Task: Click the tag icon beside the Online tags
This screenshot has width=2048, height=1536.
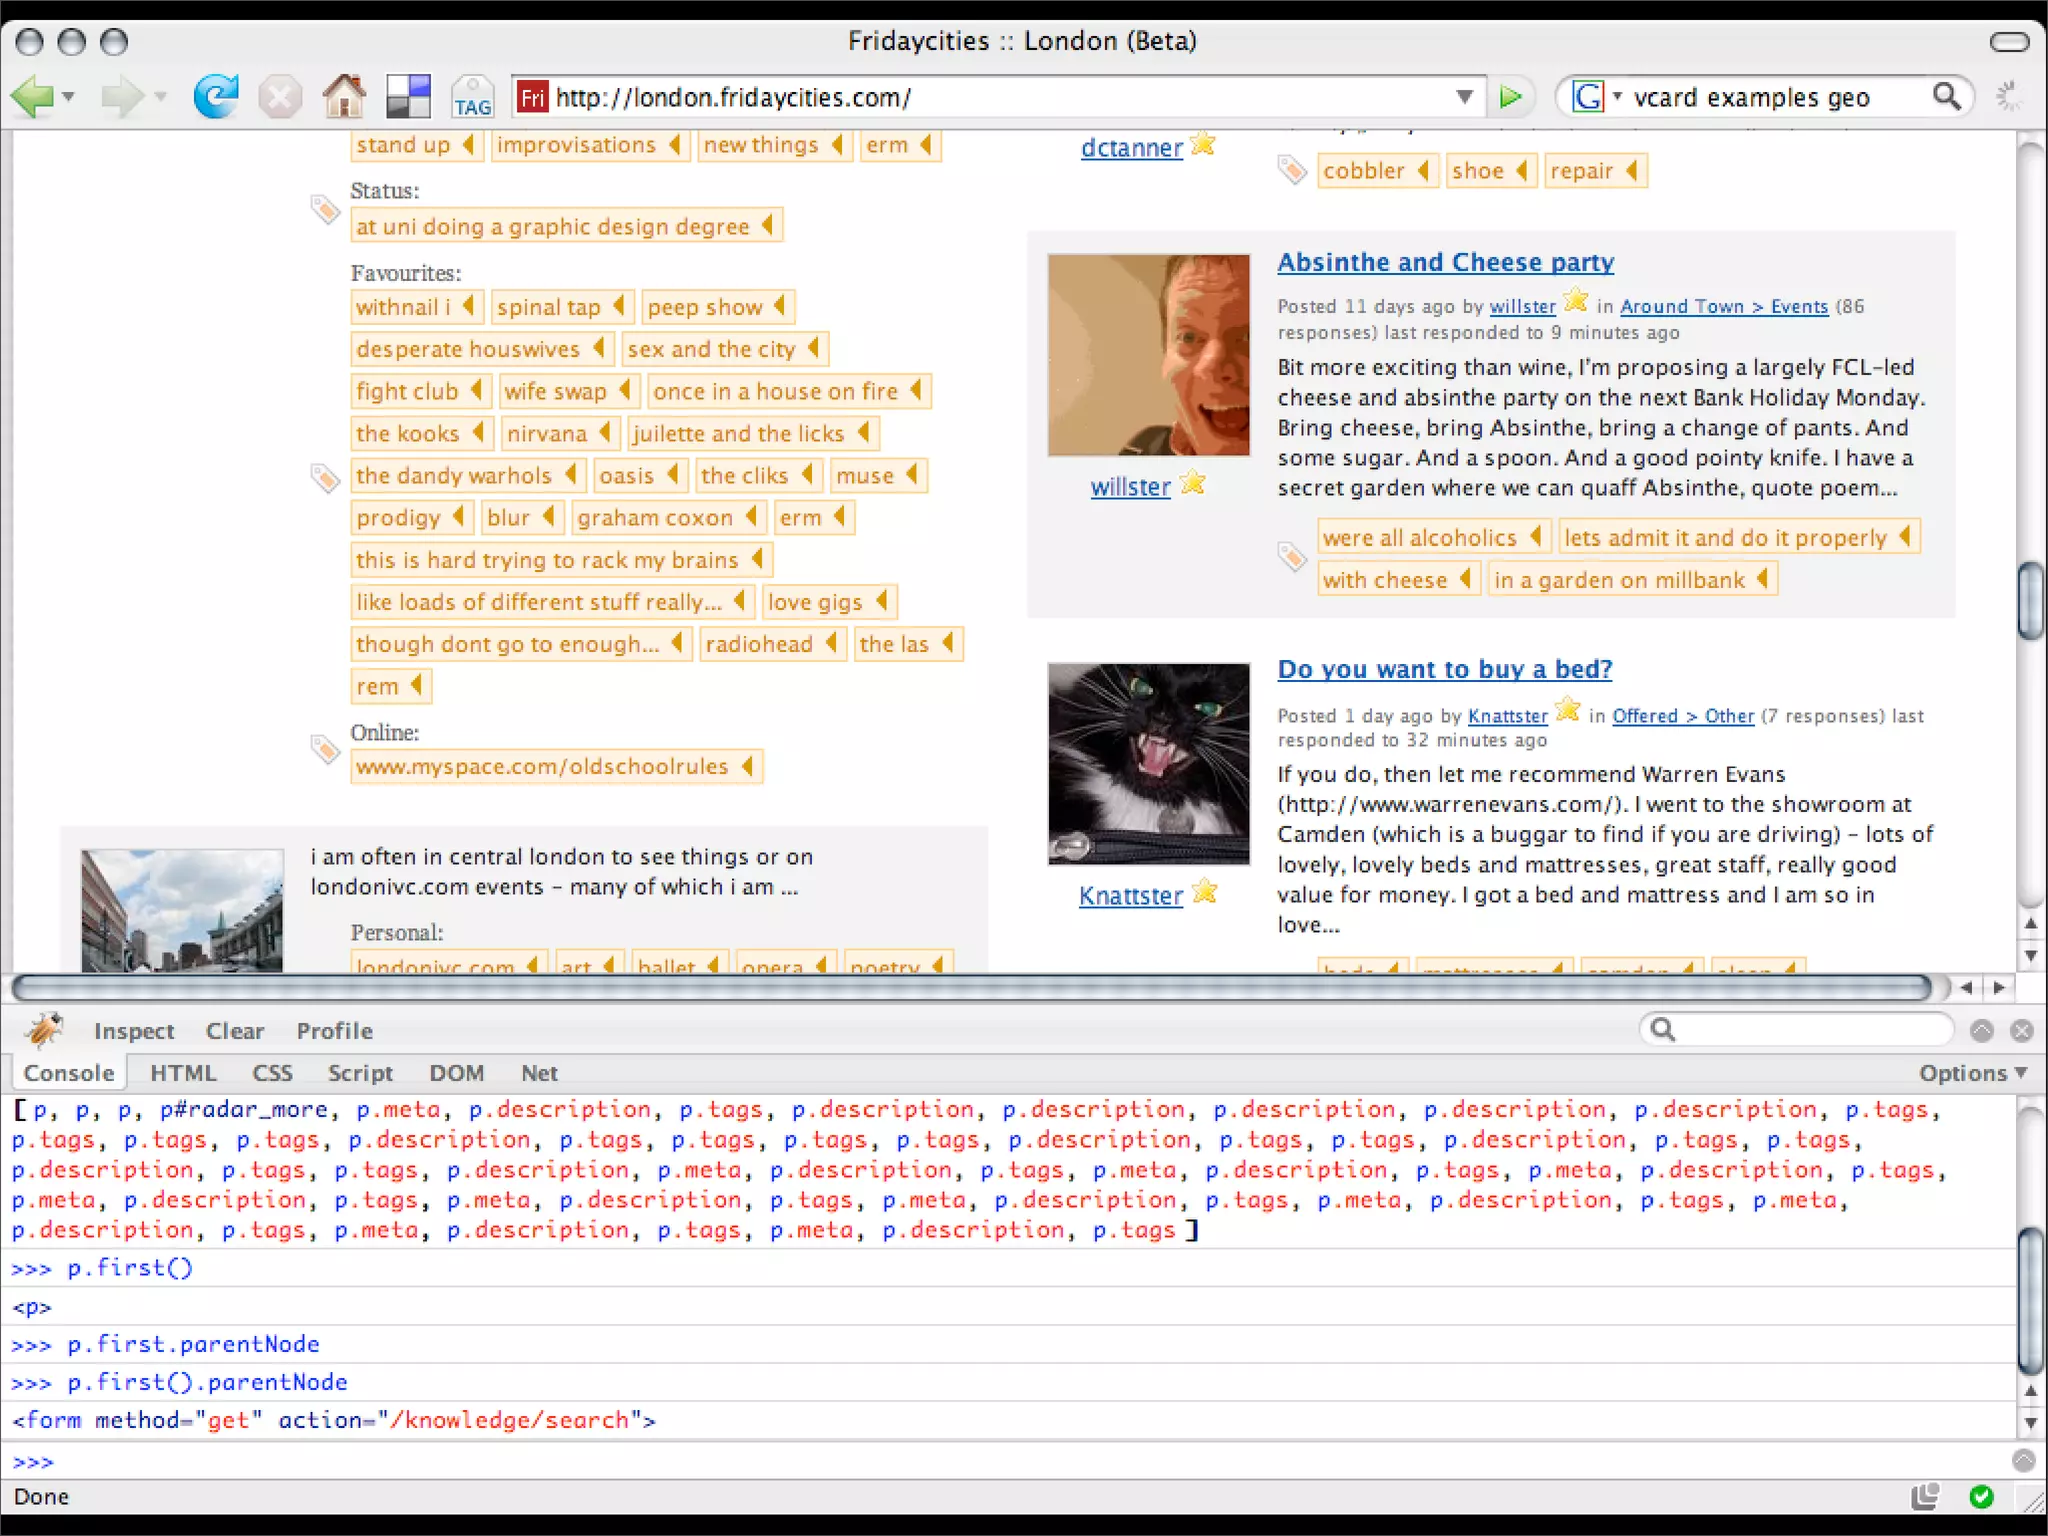Action: [x=325, y=748]
